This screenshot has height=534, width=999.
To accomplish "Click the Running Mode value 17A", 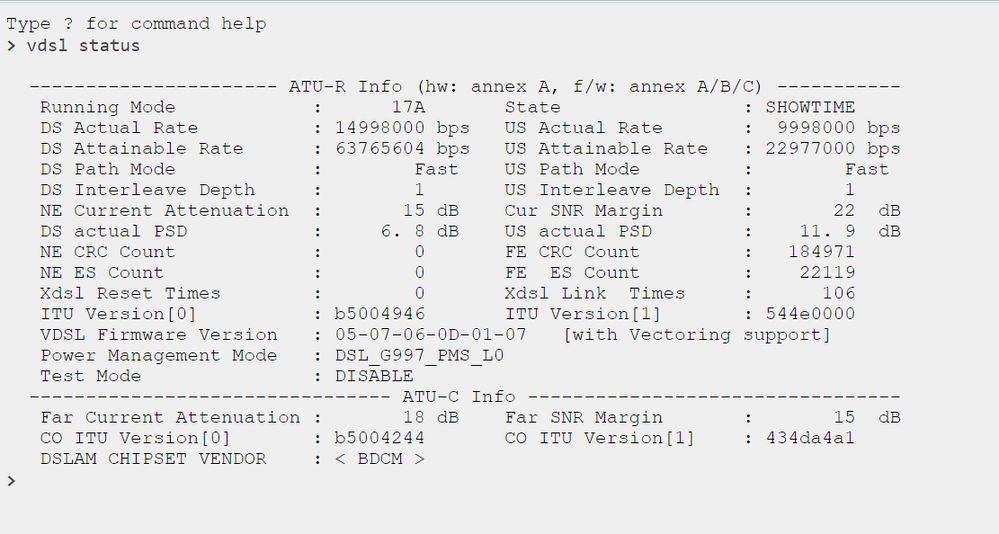I will click(410, 107).
